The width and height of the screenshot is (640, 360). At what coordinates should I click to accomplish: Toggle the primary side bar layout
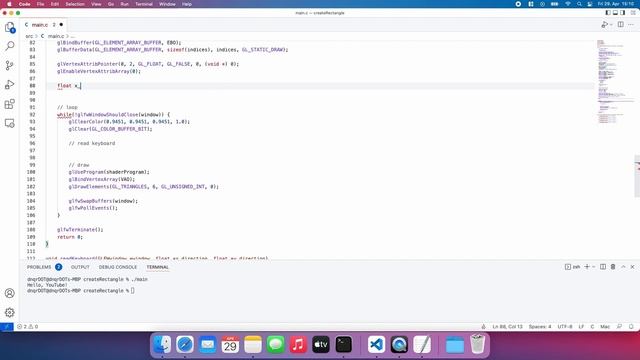pos(608,13)
